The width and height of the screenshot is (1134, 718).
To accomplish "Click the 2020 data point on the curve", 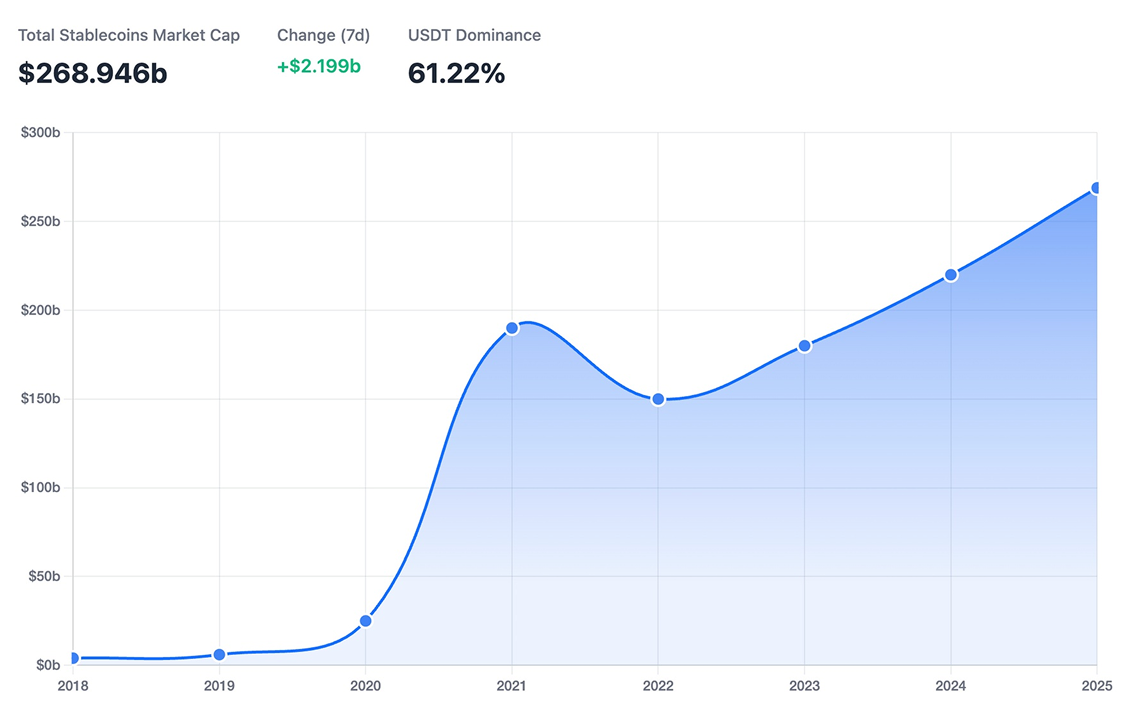I will (x=366, y=621).
